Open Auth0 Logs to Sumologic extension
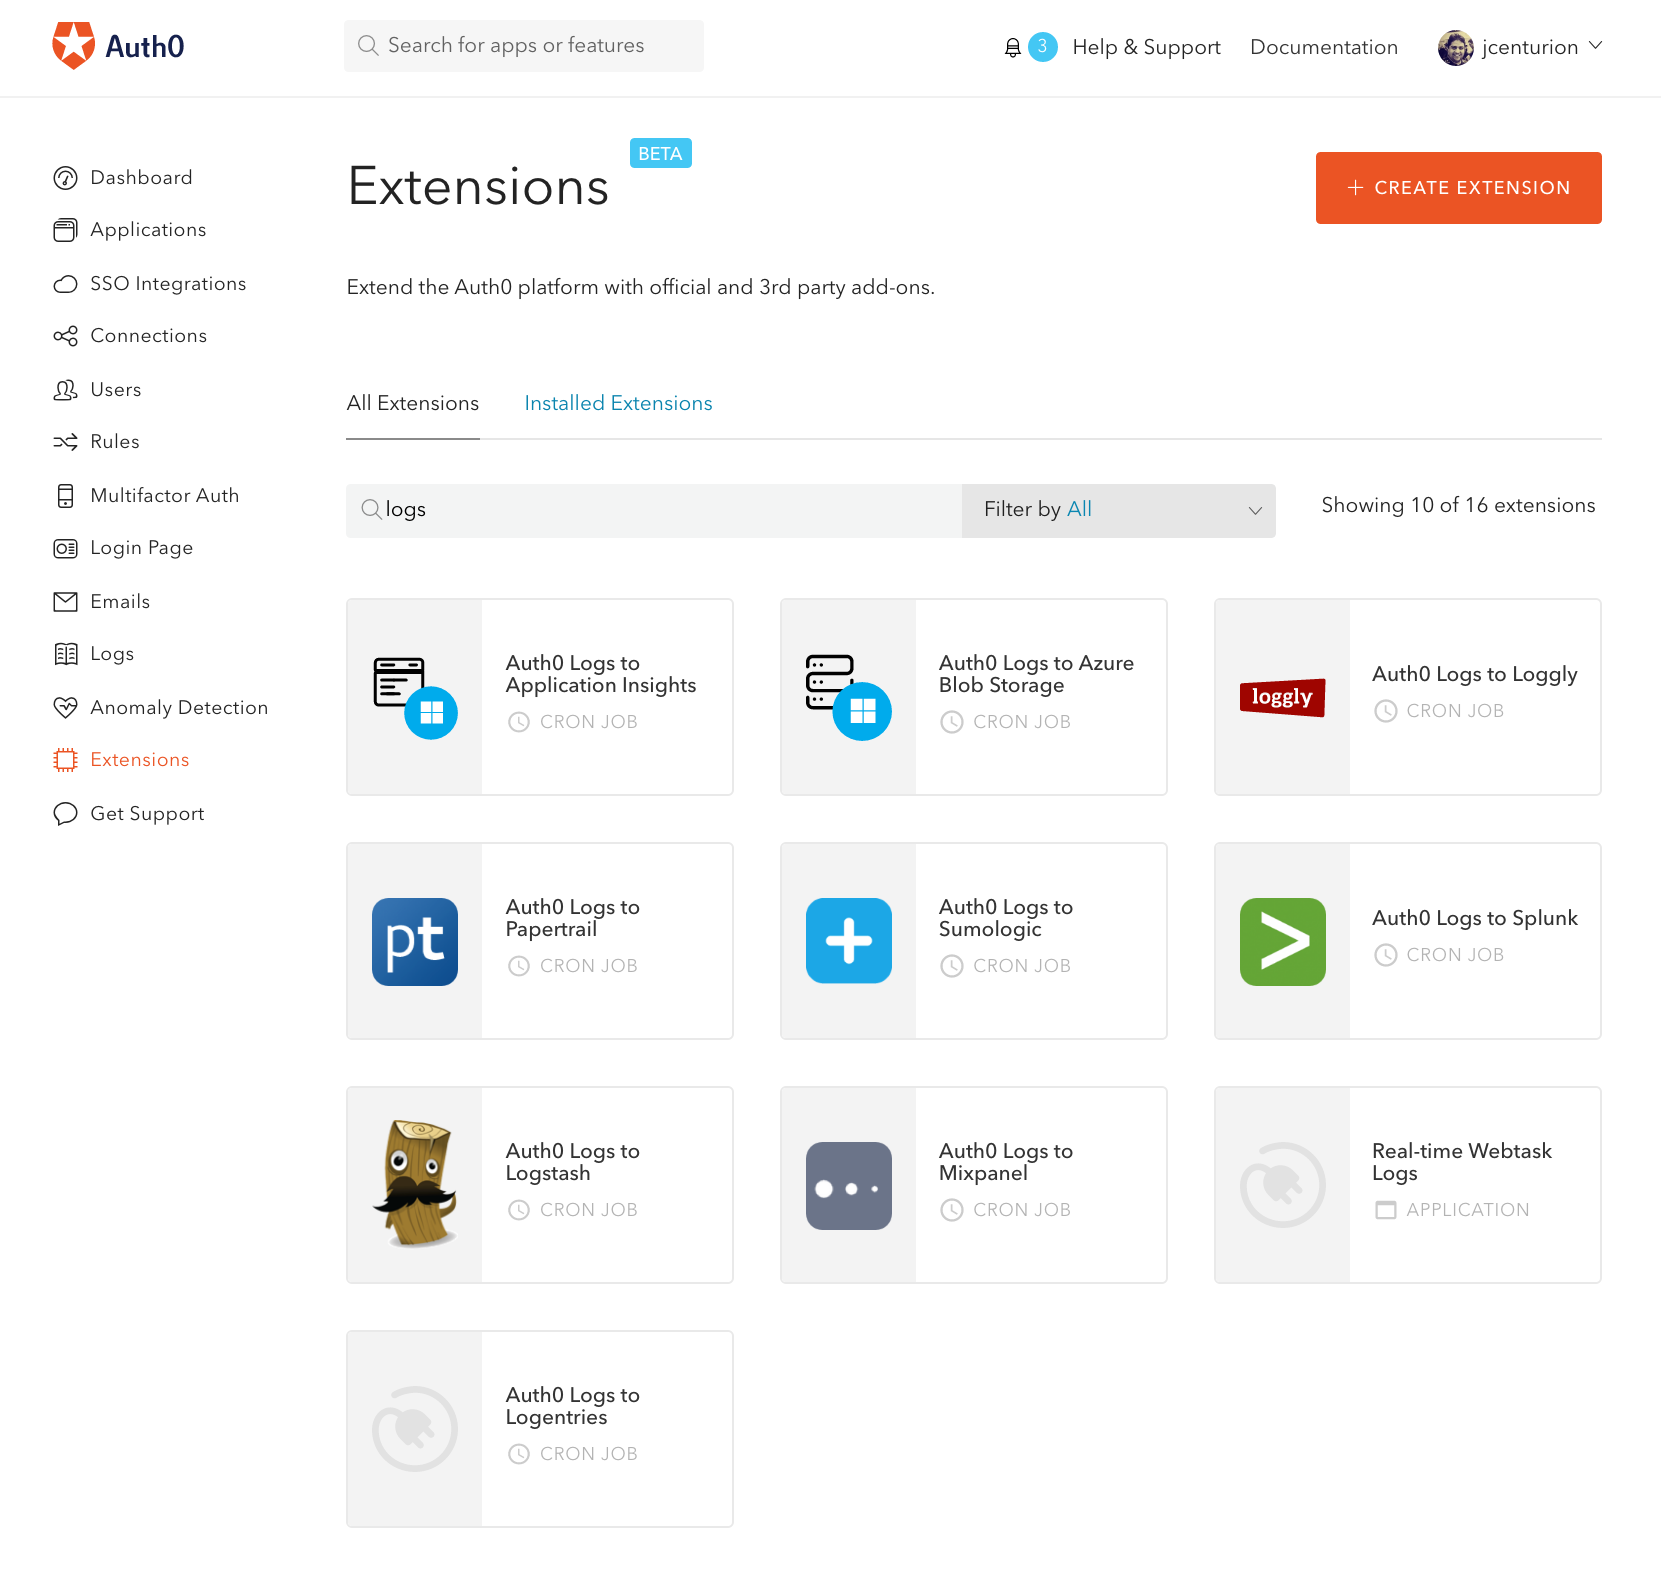The image size is (1661, 1570). (x=973, y=941)
